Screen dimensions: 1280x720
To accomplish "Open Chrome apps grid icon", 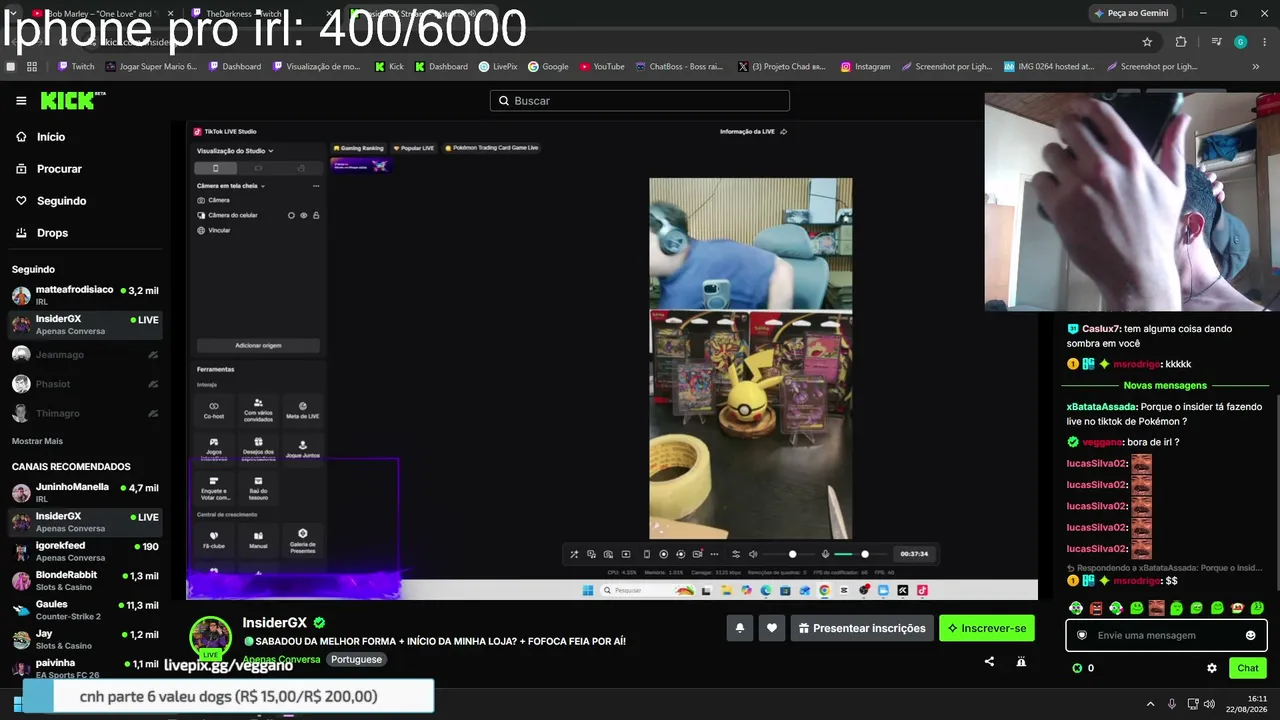I will point(32,67).
